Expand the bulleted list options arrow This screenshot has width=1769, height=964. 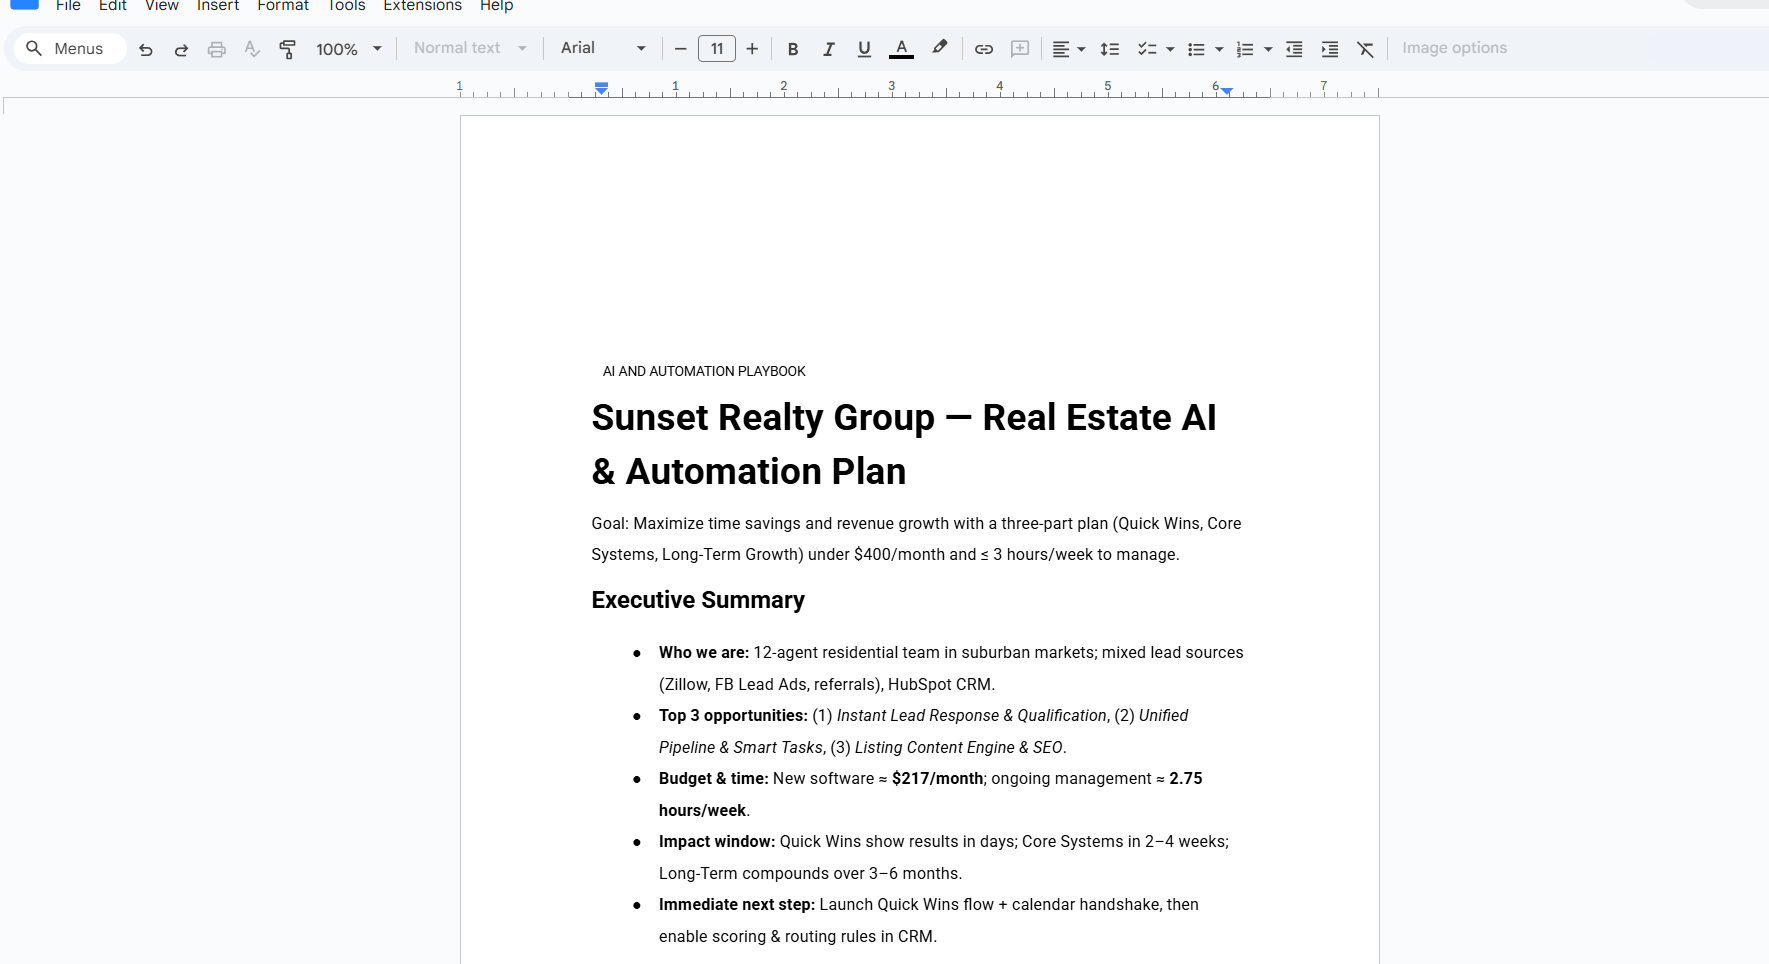[1219, 49]
